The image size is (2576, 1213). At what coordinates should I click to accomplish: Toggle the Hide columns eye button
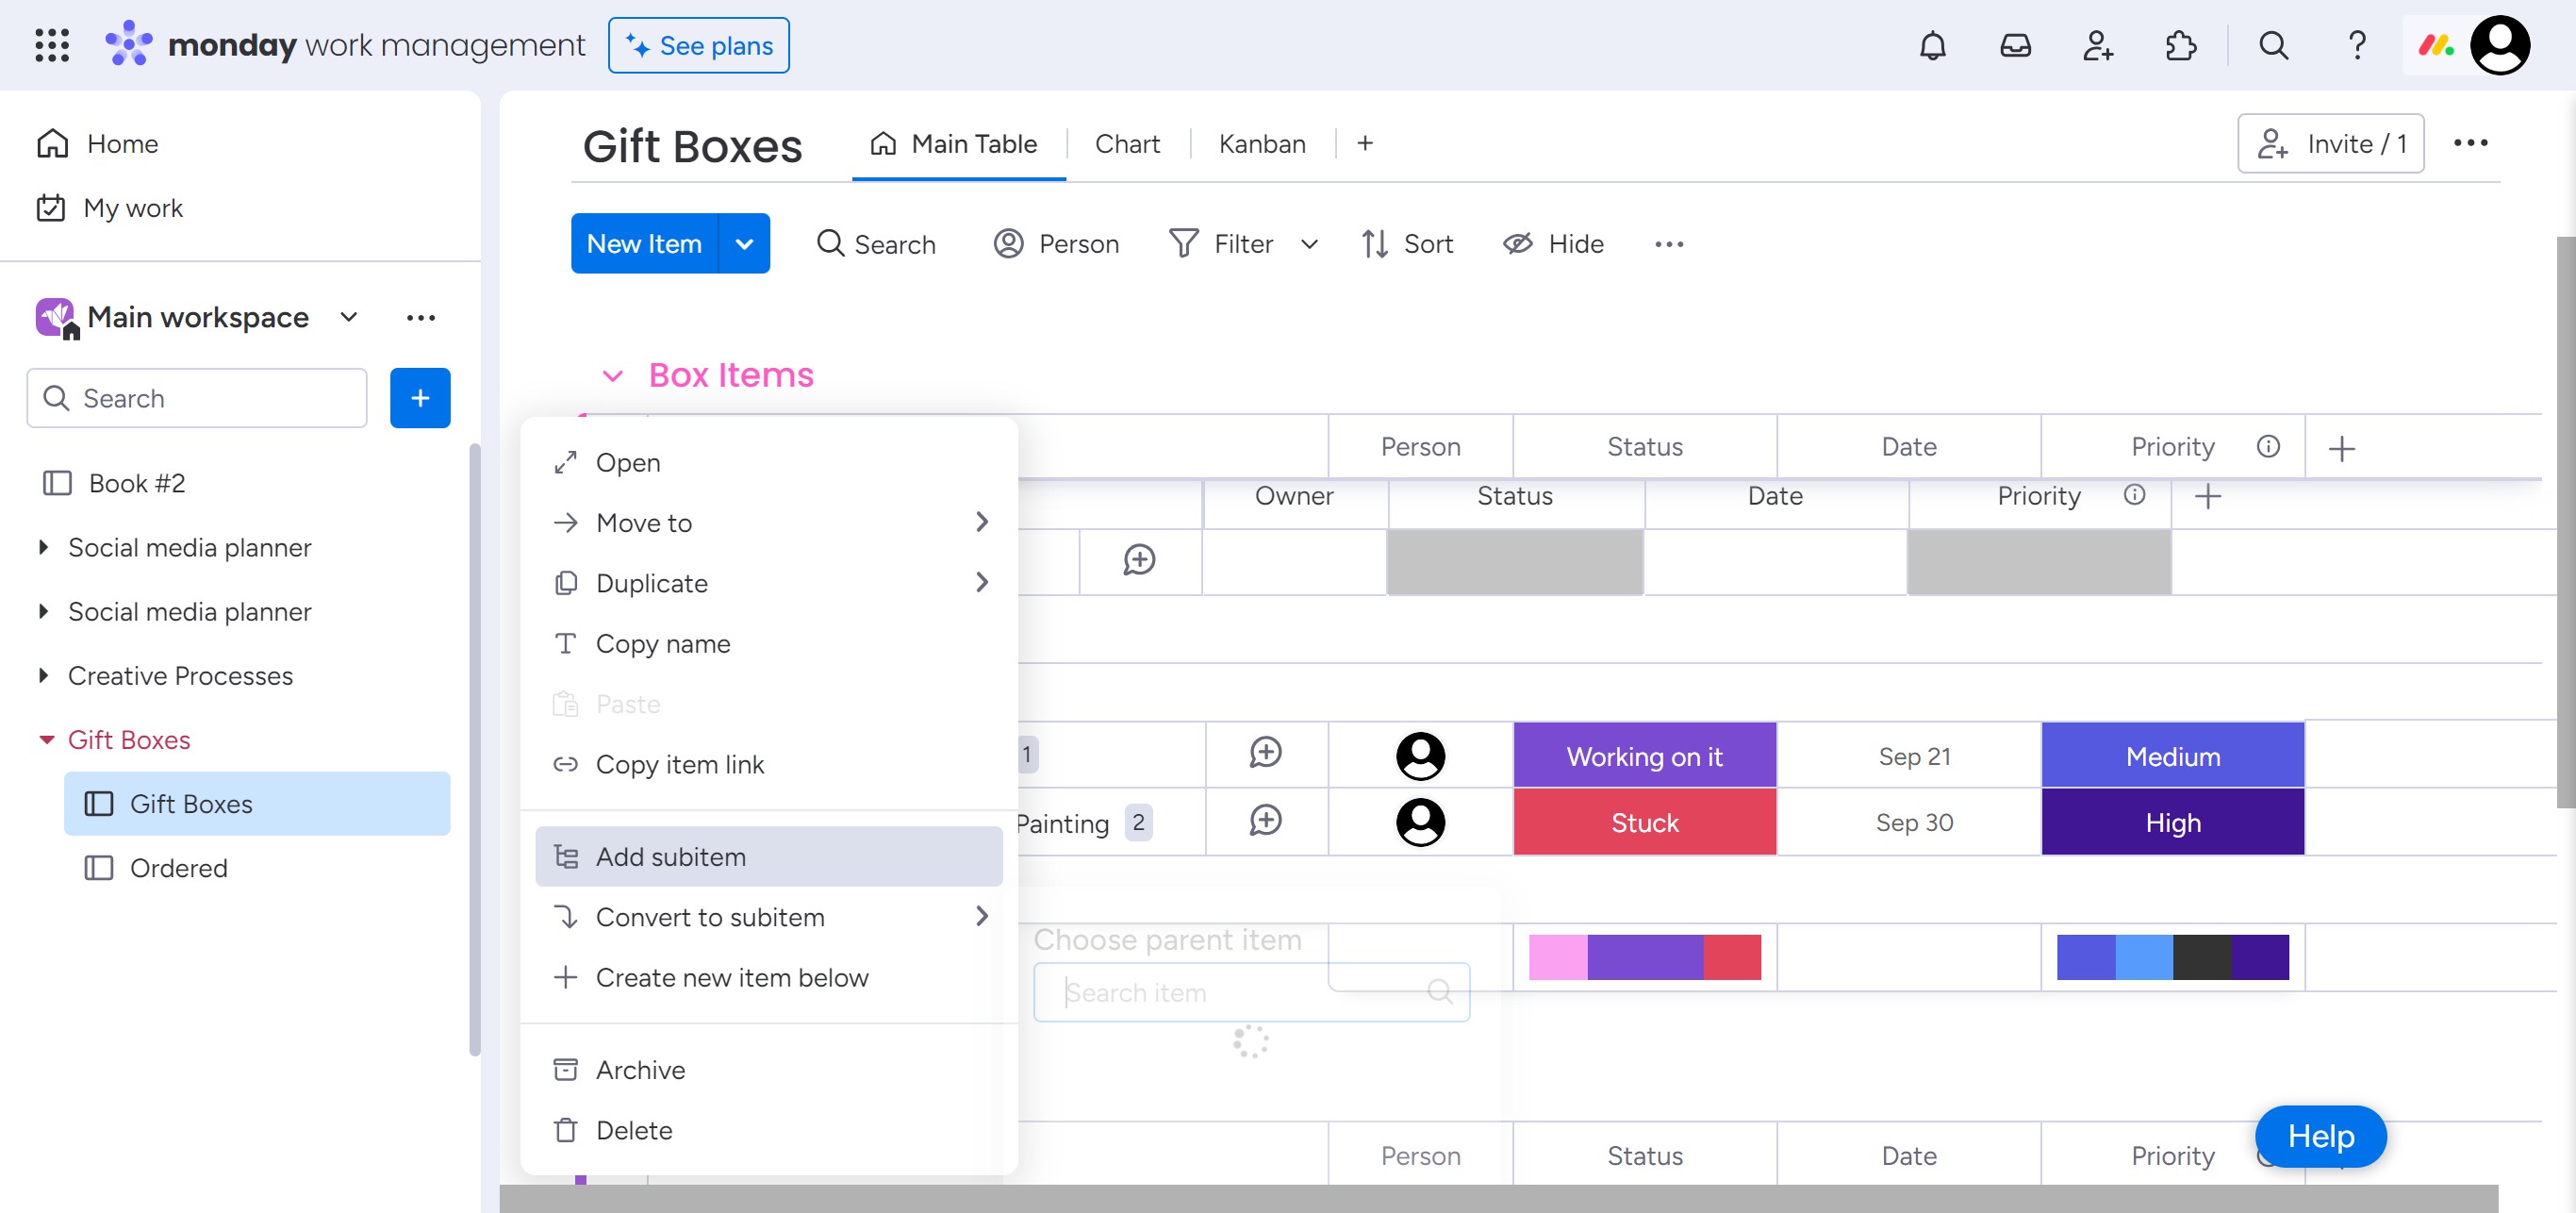1553,244
